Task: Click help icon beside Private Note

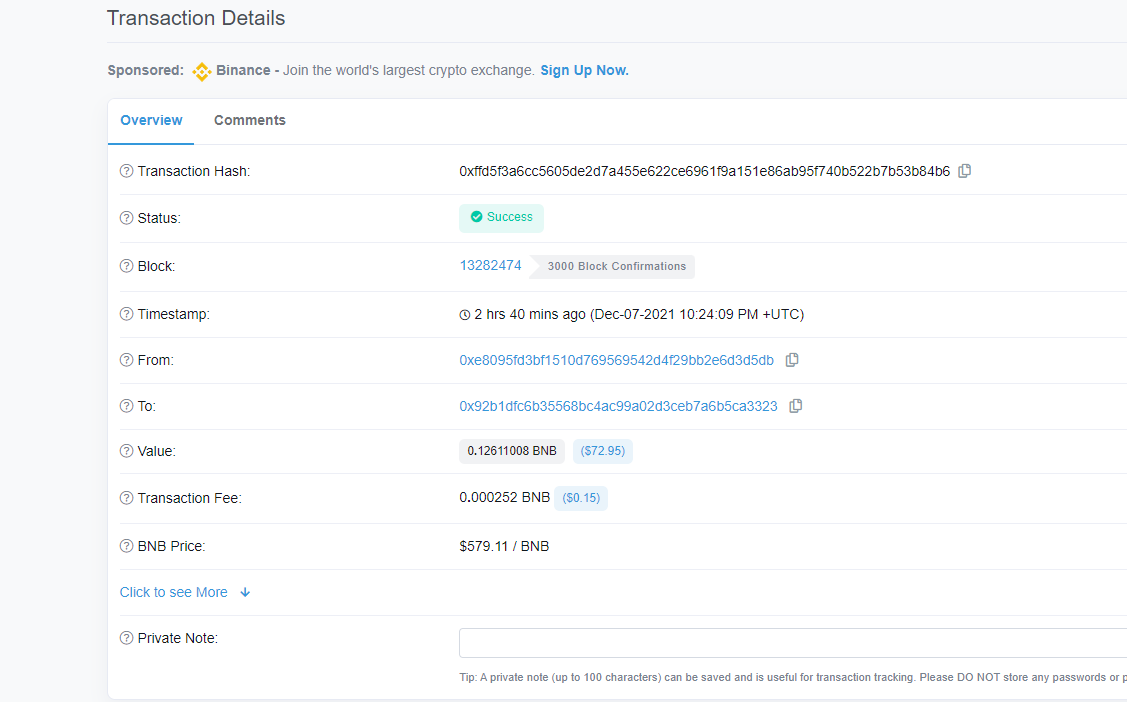Action: [x=126, y=638]
